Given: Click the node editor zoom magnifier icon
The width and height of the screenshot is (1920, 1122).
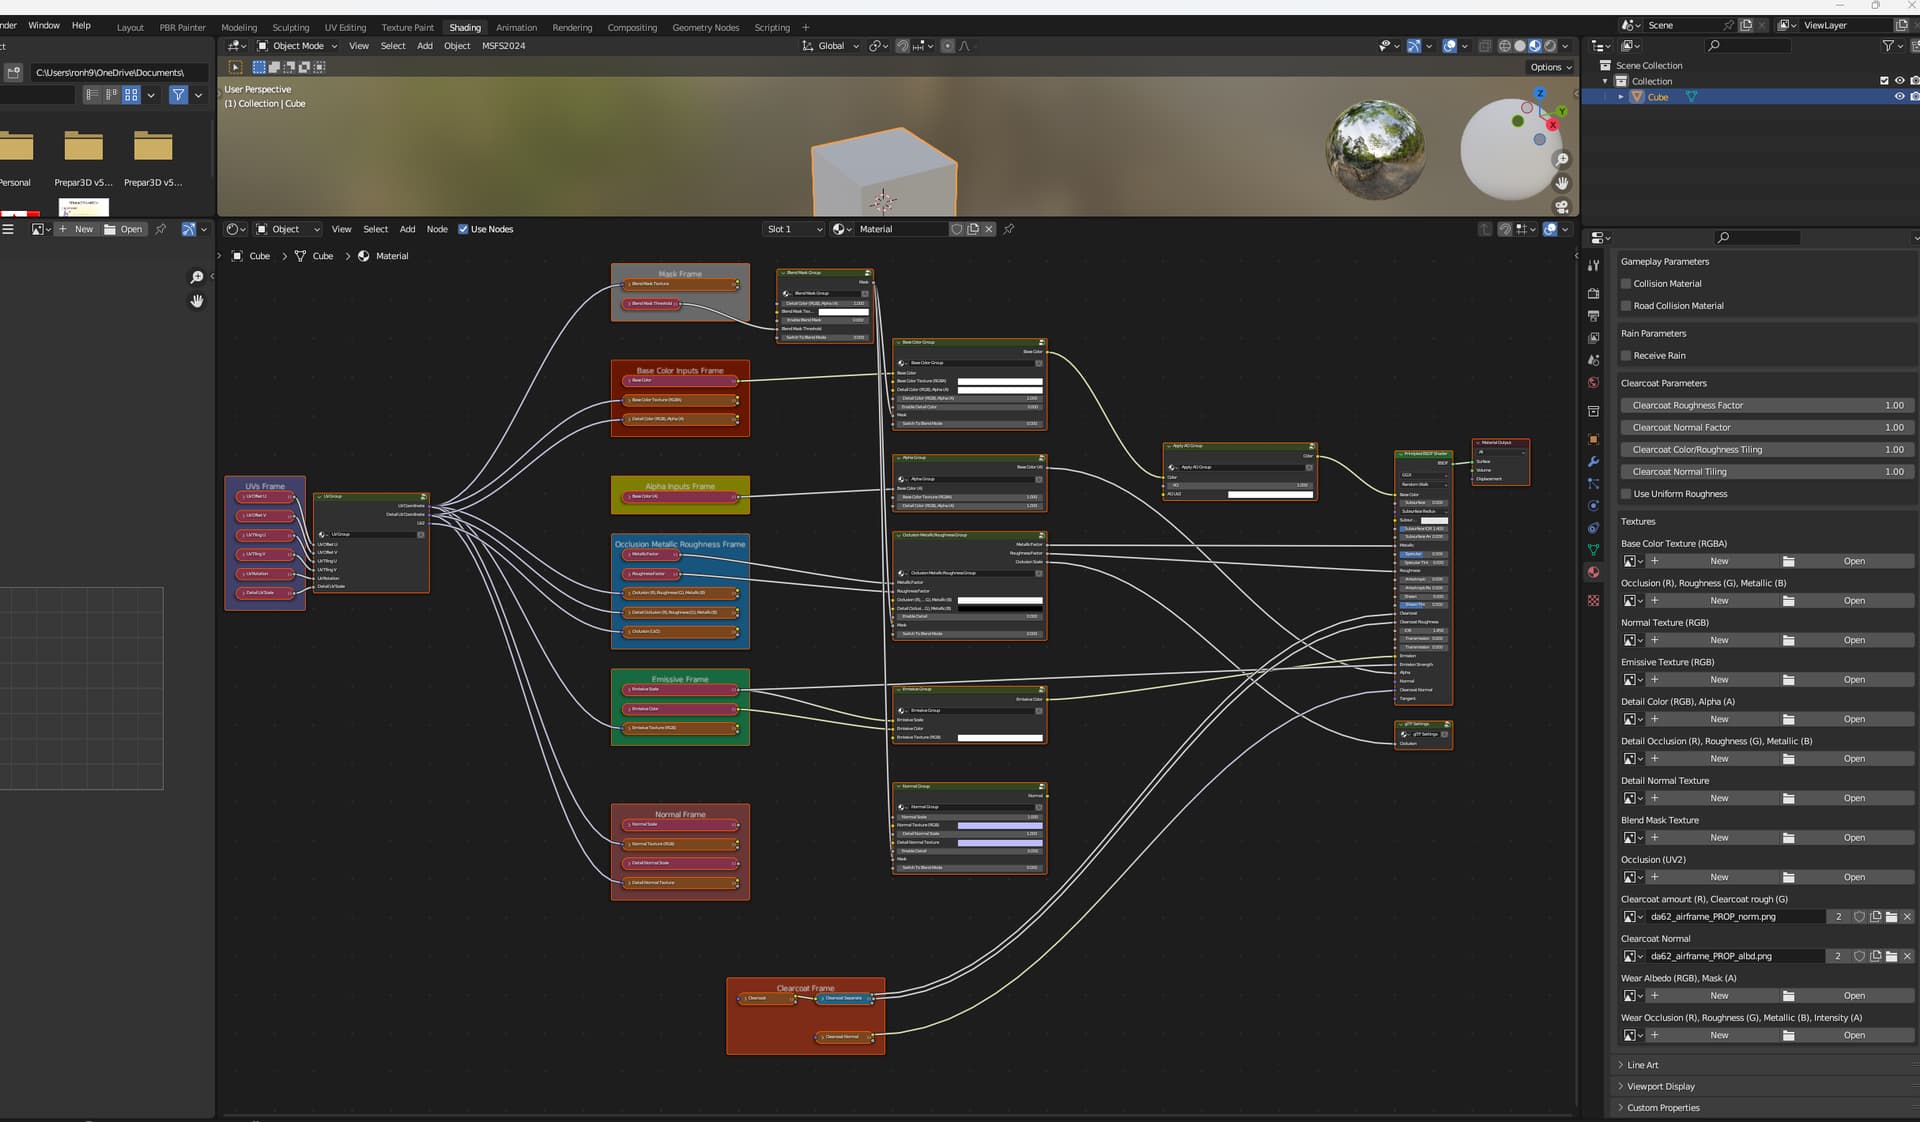Looking at the screenshot, I should point(197,277).
